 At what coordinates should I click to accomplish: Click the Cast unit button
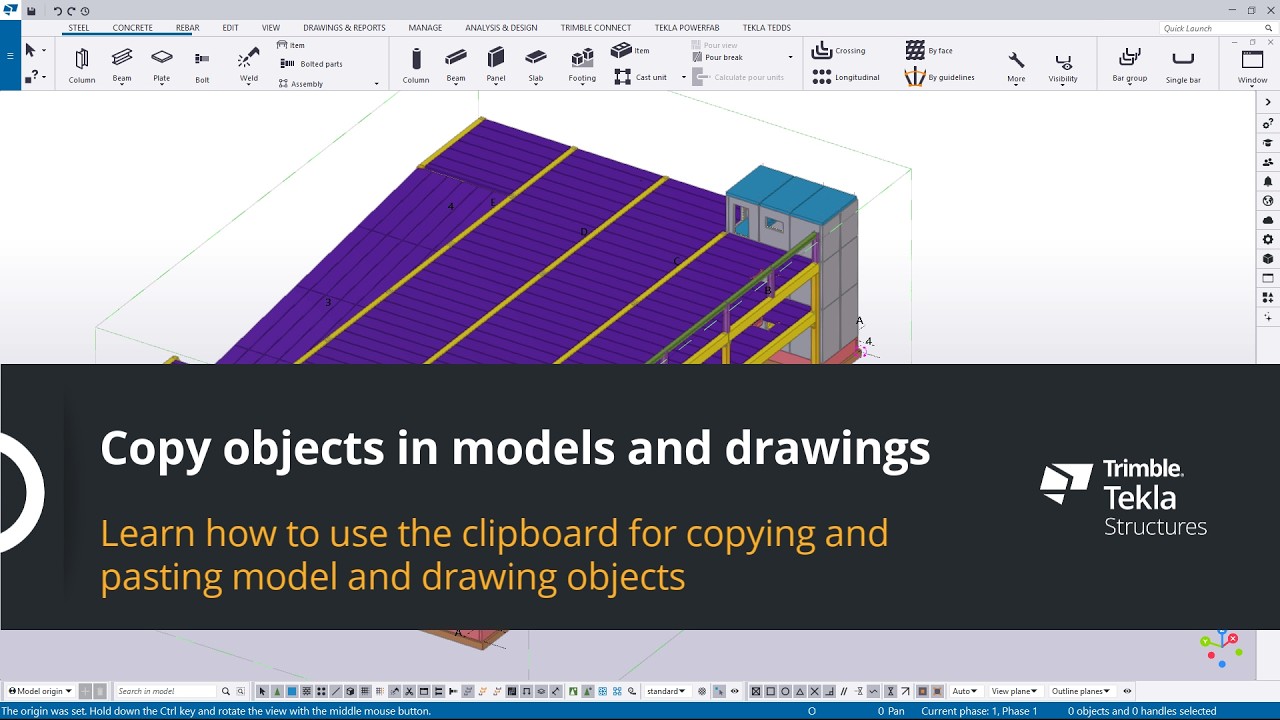pyautogui.click(x=640, y=77)
